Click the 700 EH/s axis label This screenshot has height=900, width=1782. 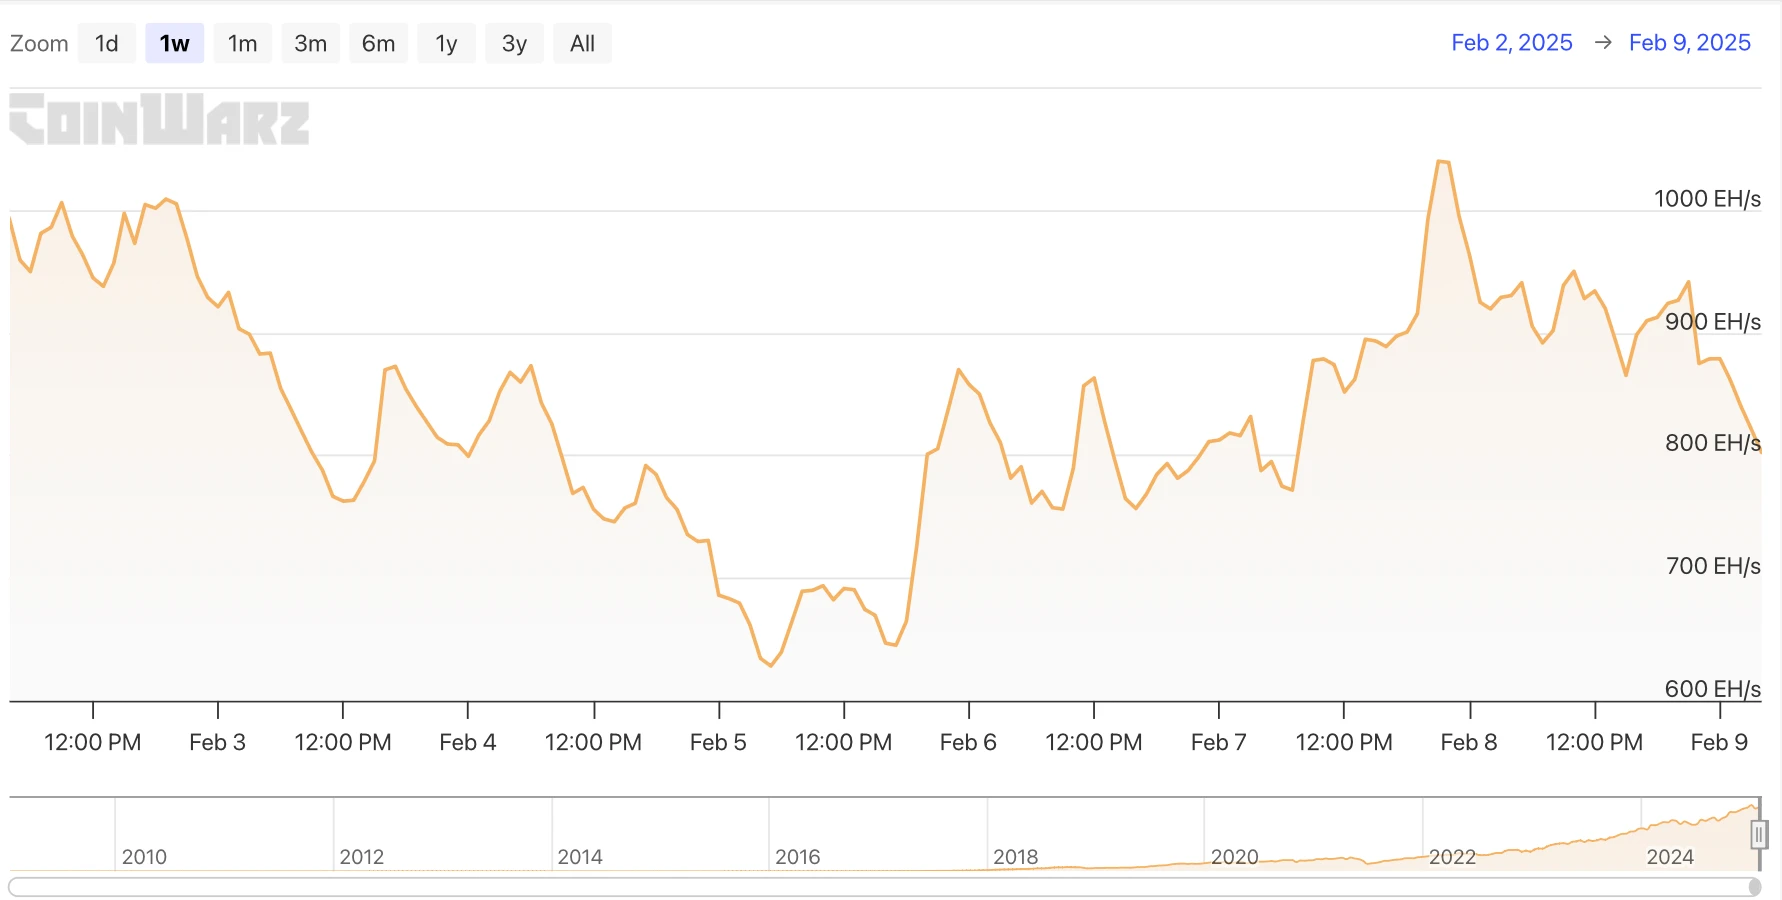1713,565
